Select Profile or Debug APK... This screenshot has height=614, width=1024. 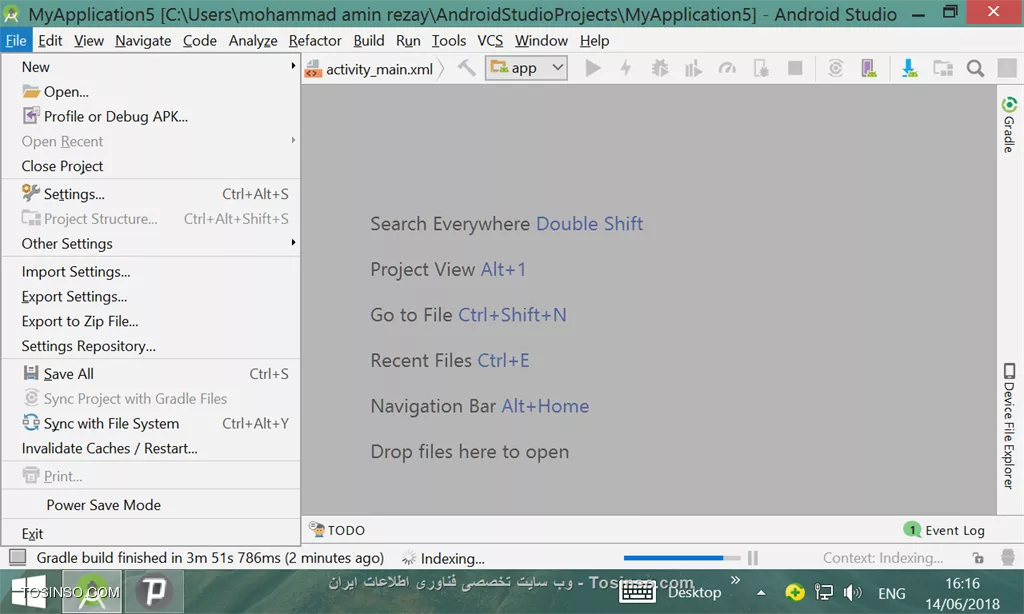click(151, 116)
